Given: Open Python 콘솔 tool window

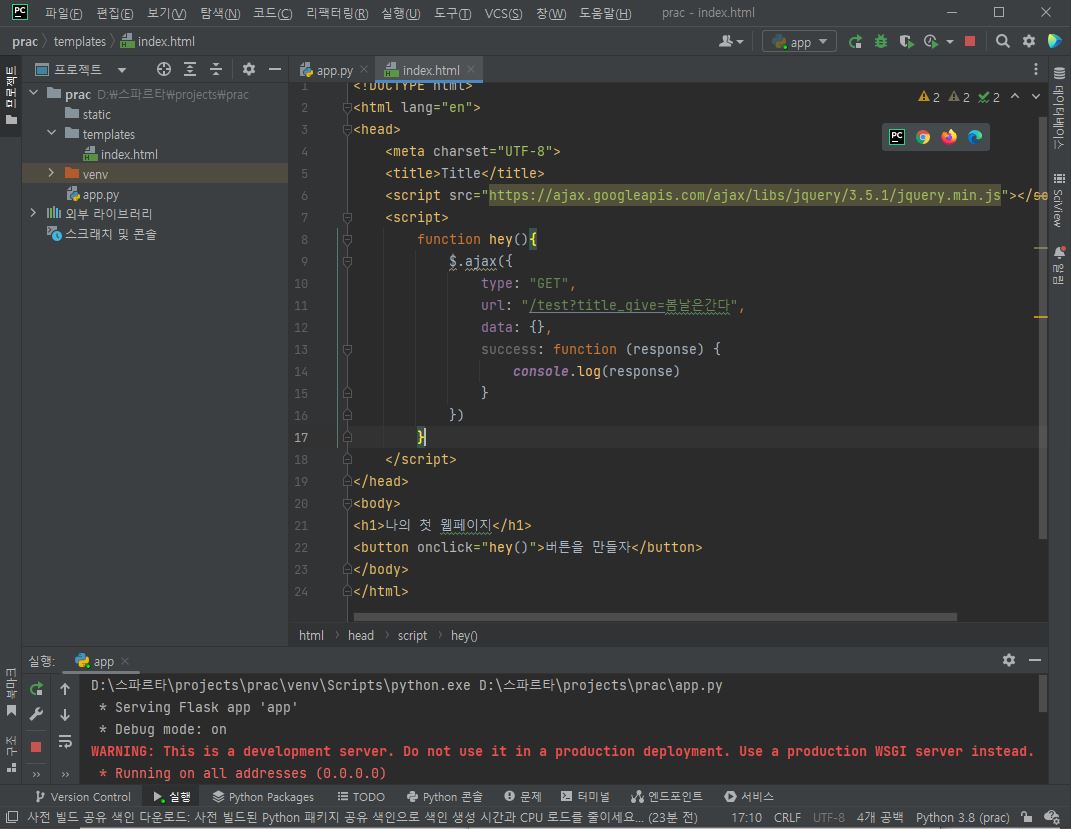Looking at the screenshot, I should point(445,796).
